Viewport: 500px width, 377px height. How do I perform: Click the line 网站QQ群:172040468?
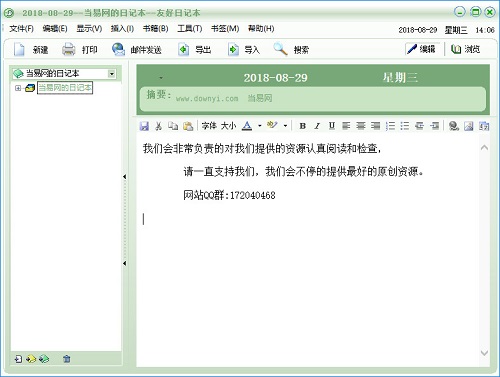tap(229, 195)
